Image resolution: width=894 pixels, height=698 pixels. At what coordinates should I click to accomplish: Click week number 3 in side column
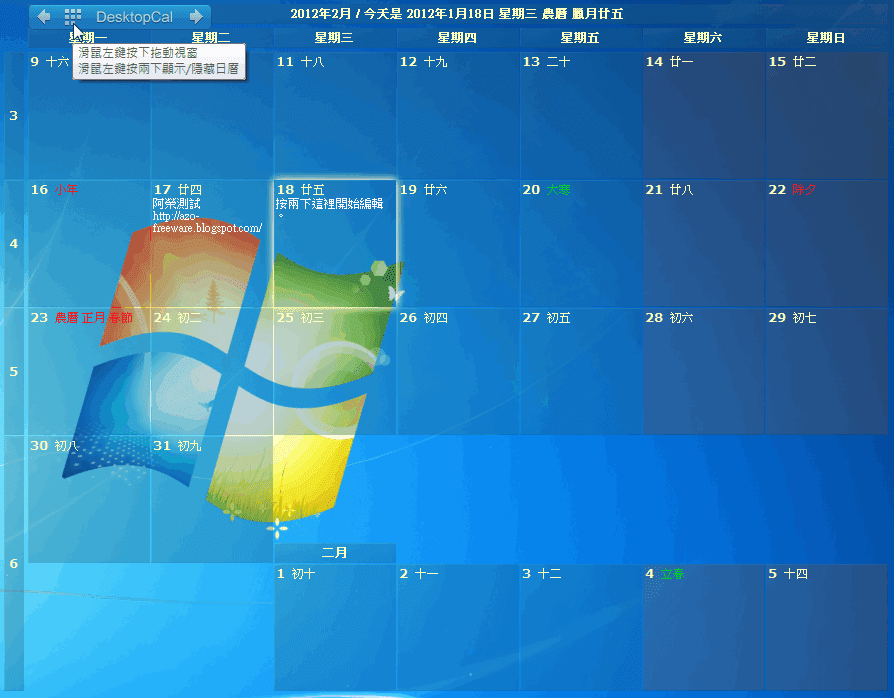(14, 116)
